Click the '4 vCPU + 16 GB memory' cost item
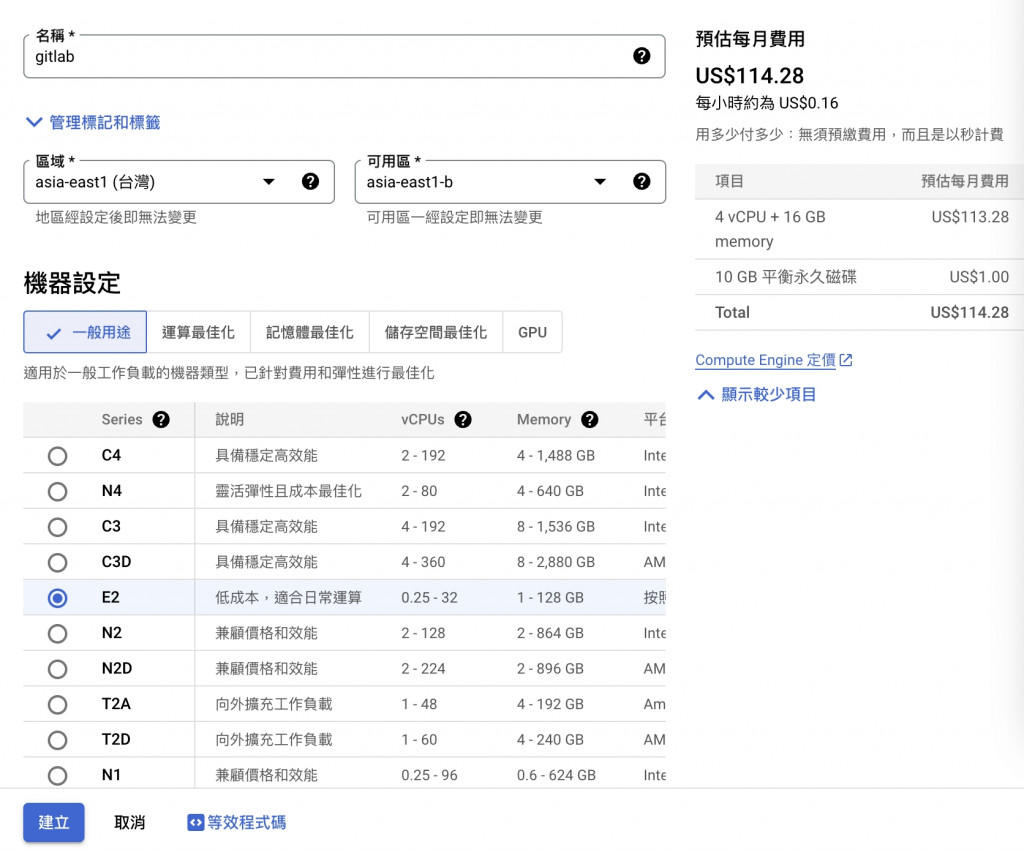The height and width of the screenshot is (850, 1024). [770, 229]
